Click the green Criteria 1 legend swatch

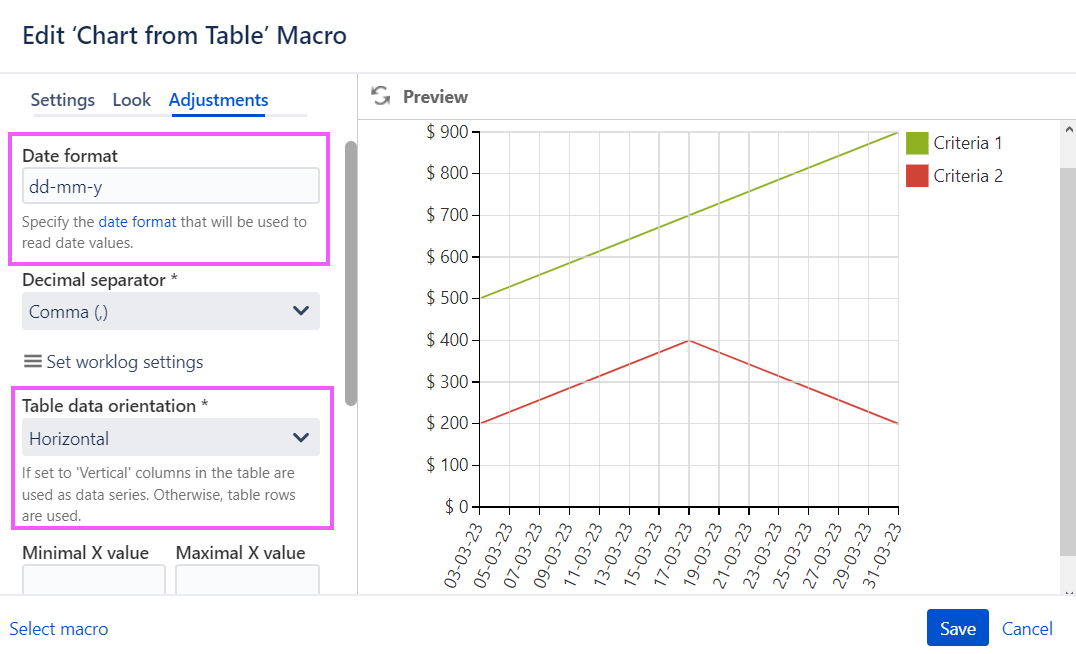pyautogui.click(x=915, y=142)
